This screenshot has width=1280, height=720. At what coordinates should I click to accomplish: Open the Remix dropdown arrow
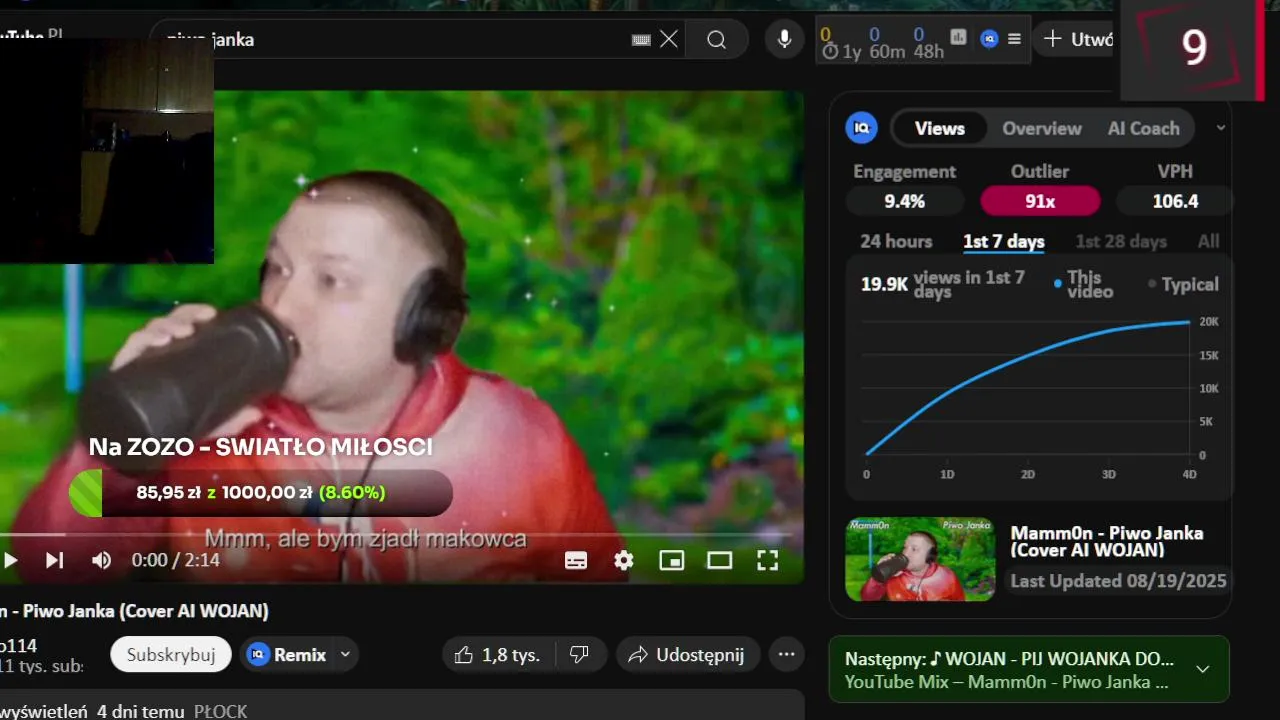(x=346, y=655)
